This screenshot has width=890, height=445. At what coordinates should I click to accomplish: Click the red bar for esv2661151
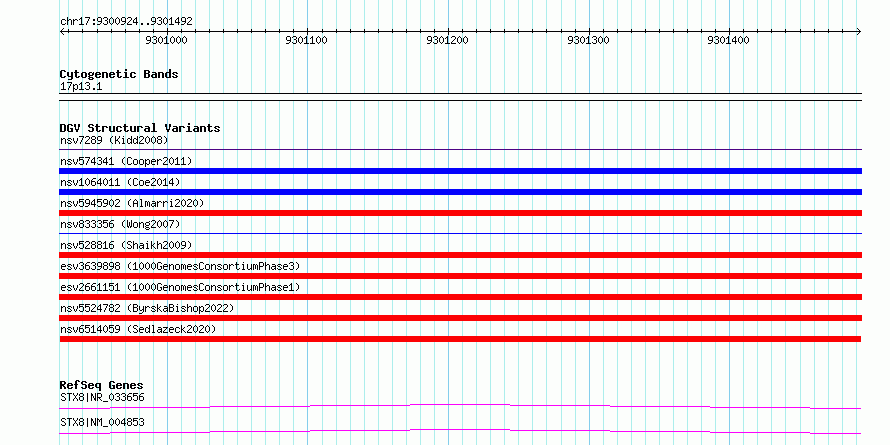coord(460,297)
